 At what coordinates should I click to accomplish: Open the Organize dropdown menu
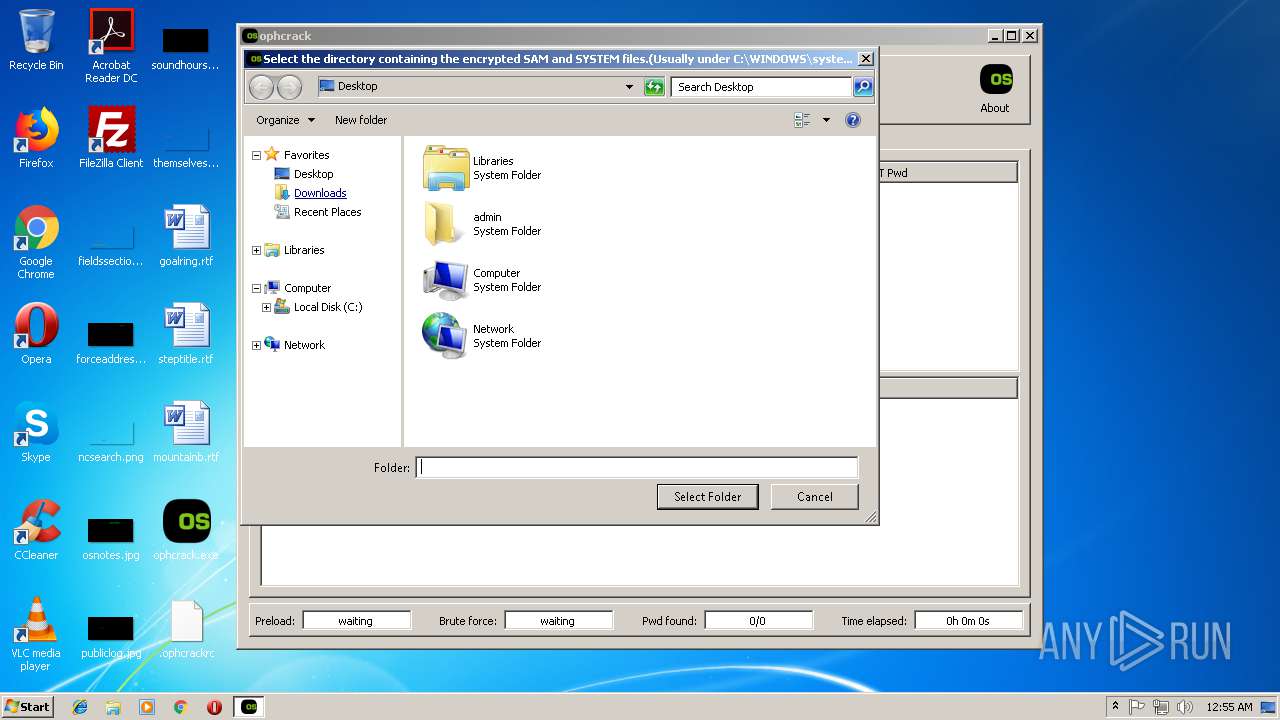tap(285, 120)
